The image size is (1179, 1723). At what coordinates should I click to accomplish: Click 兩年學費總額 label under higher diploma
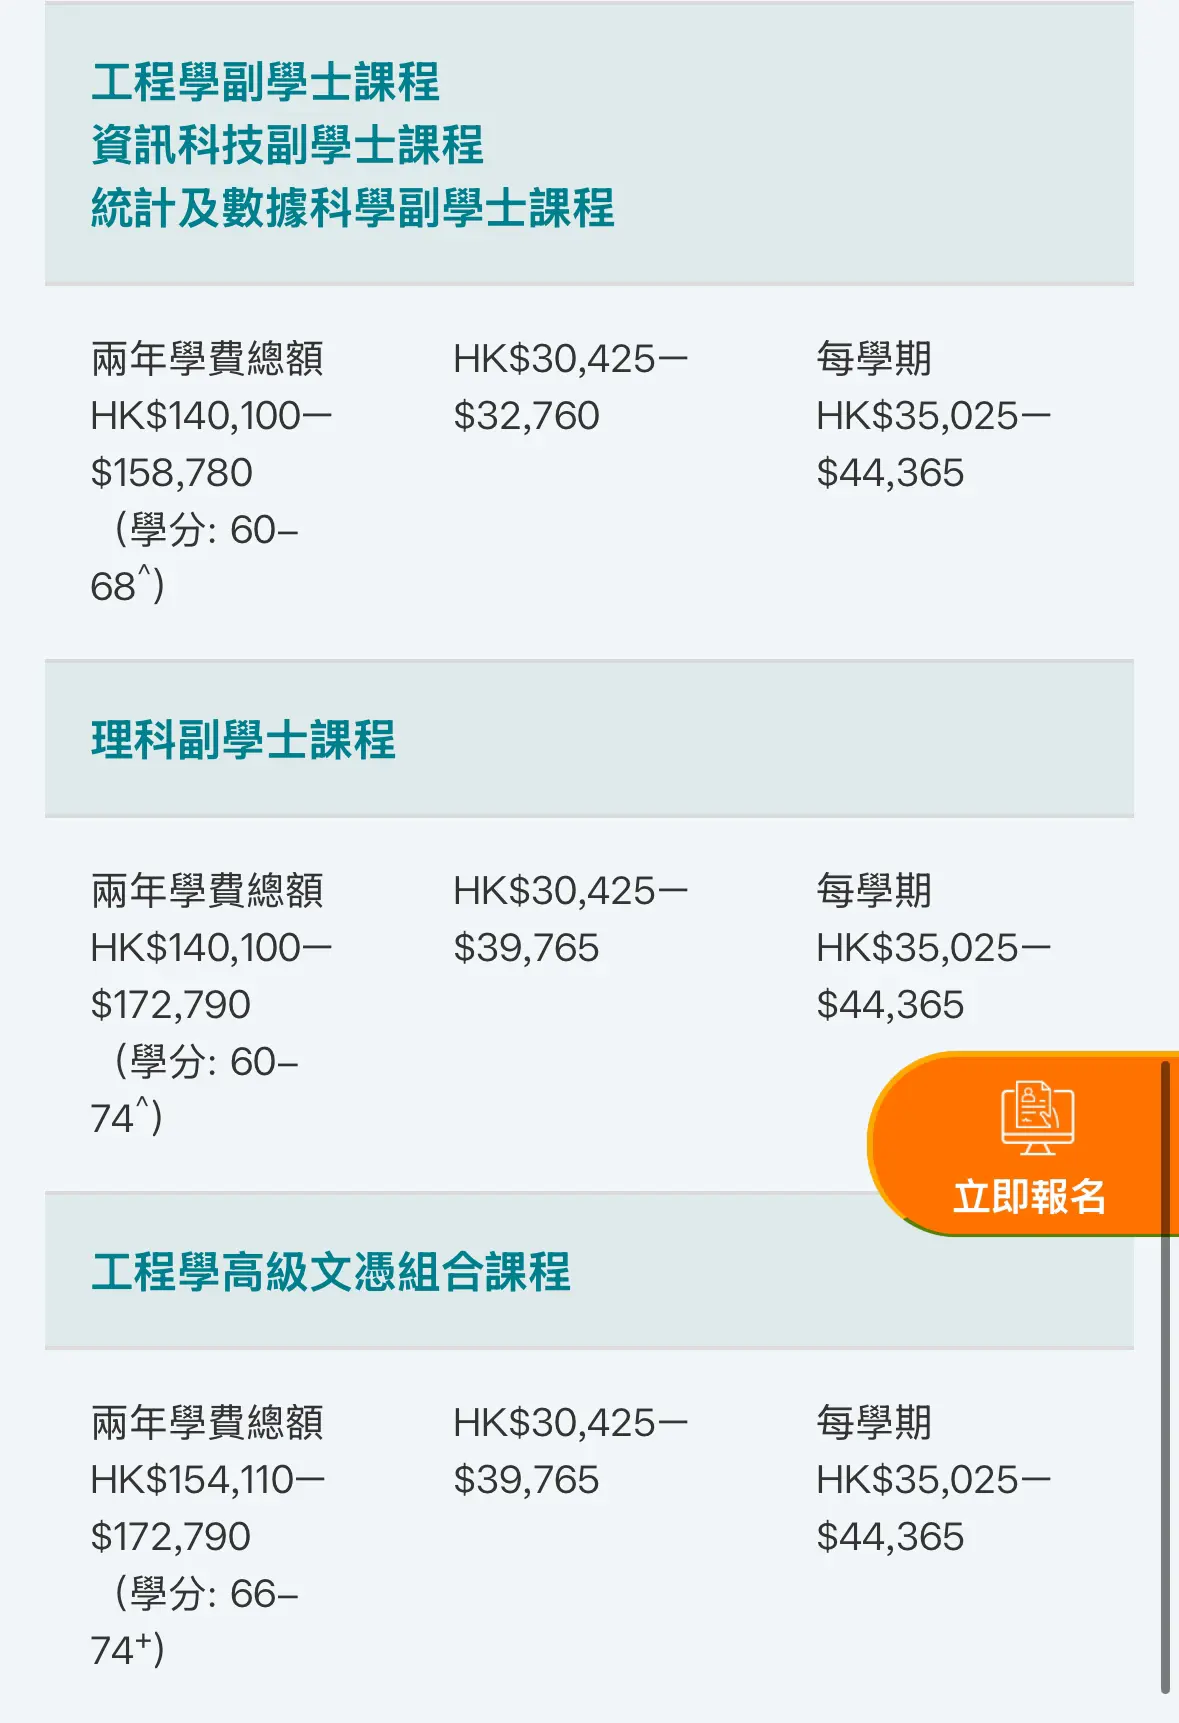click(207, 1422)
